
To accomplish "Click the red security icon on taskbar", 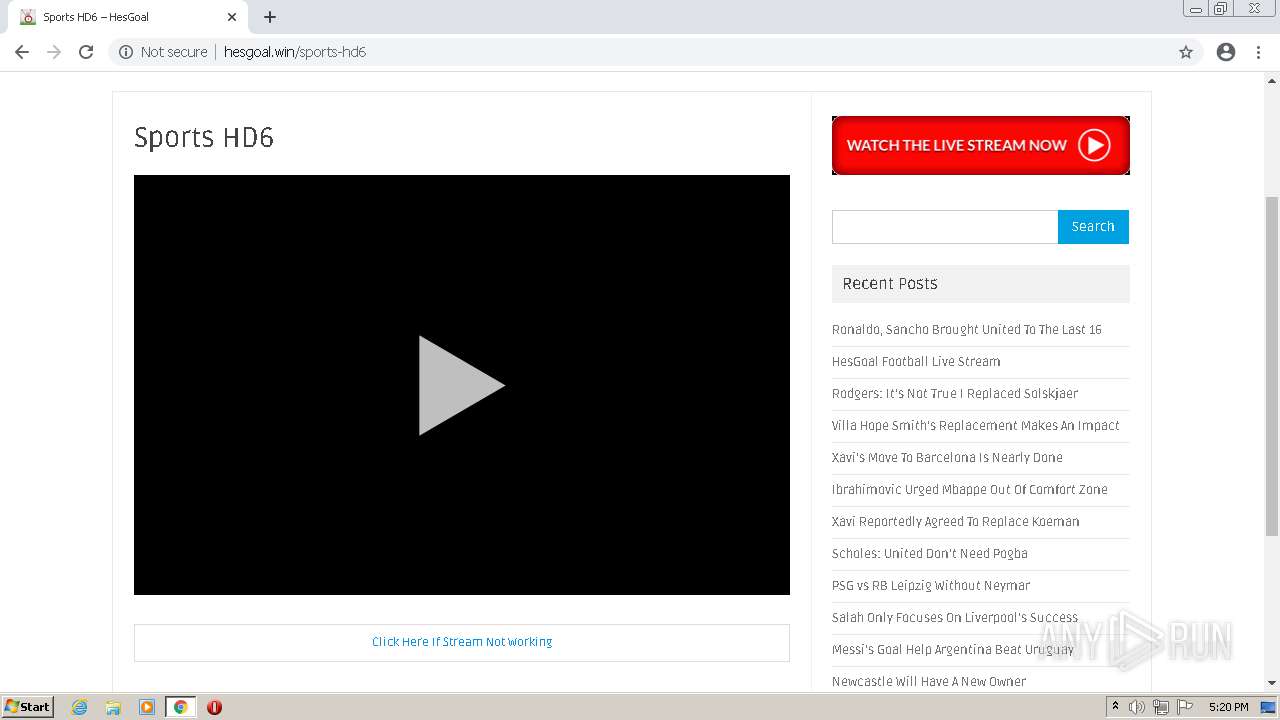I will click(214, 707).
